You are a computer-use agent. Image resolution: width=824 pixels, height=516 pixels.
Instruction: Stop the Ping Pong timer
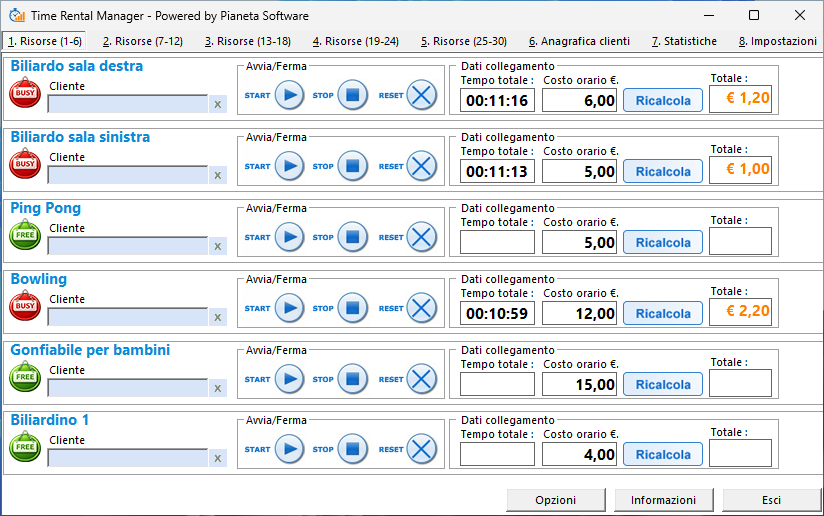coord(352,237)
